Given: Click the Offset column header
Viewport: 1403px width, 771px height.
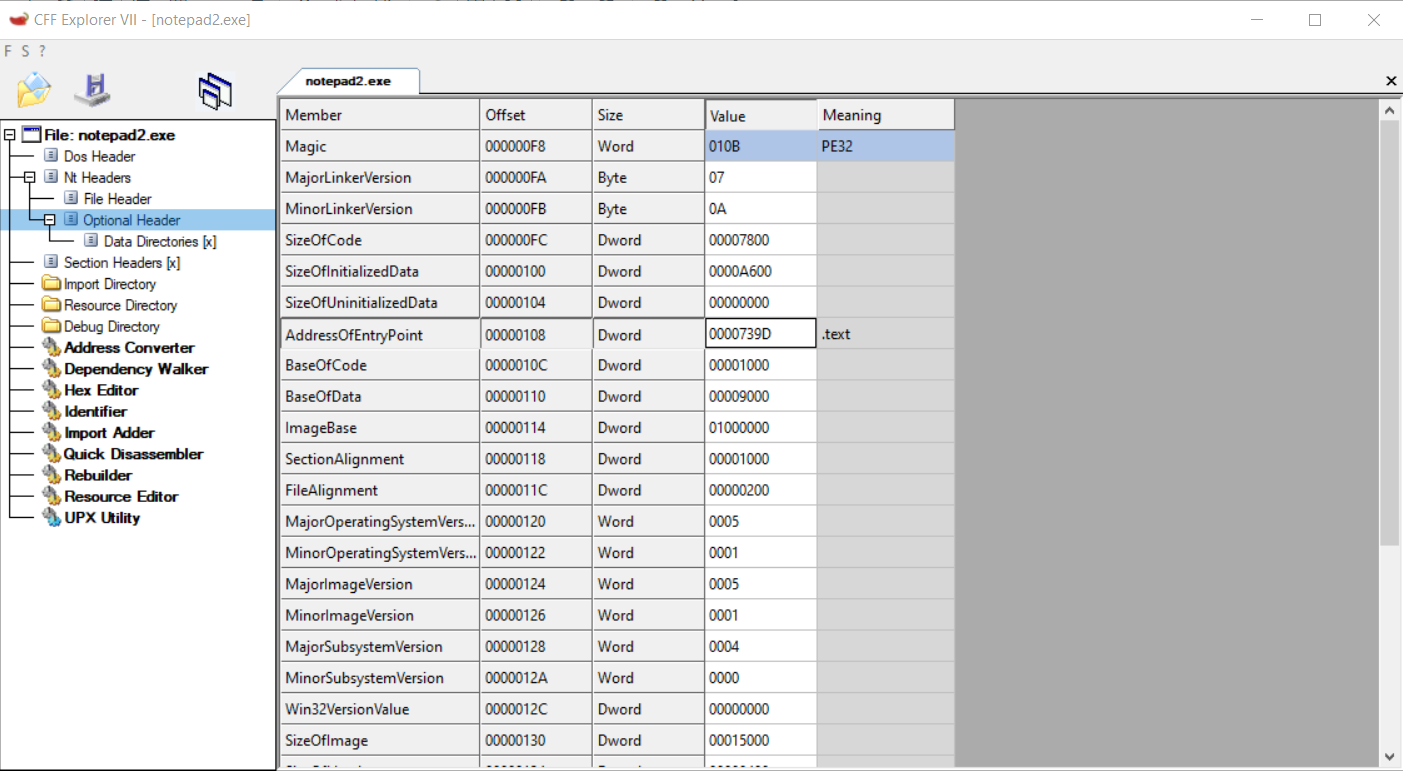Looking at the screenshot, I should pos(536,115).
